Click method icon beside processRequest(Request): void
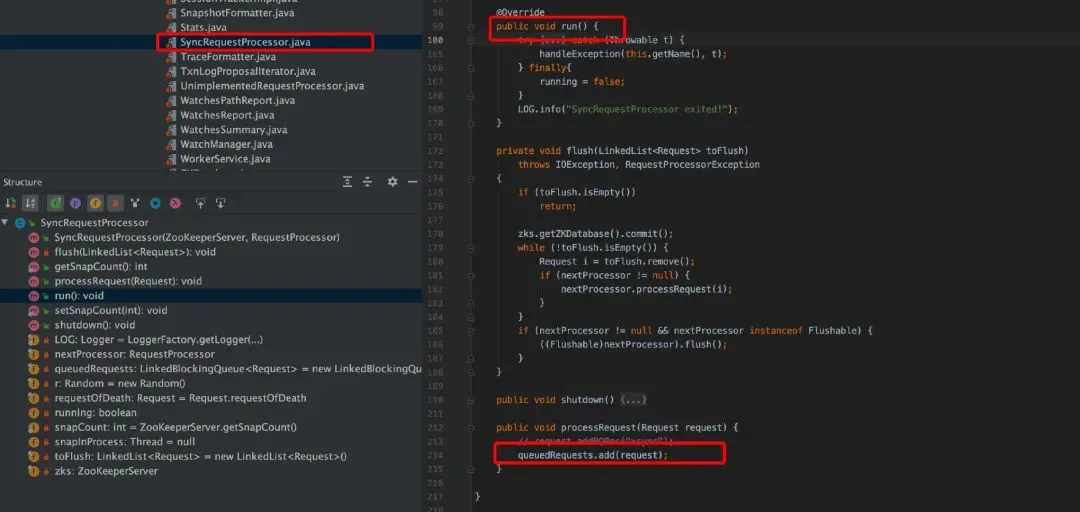Viewport: 1080px width, 512px height. click(x=33, y=281)
